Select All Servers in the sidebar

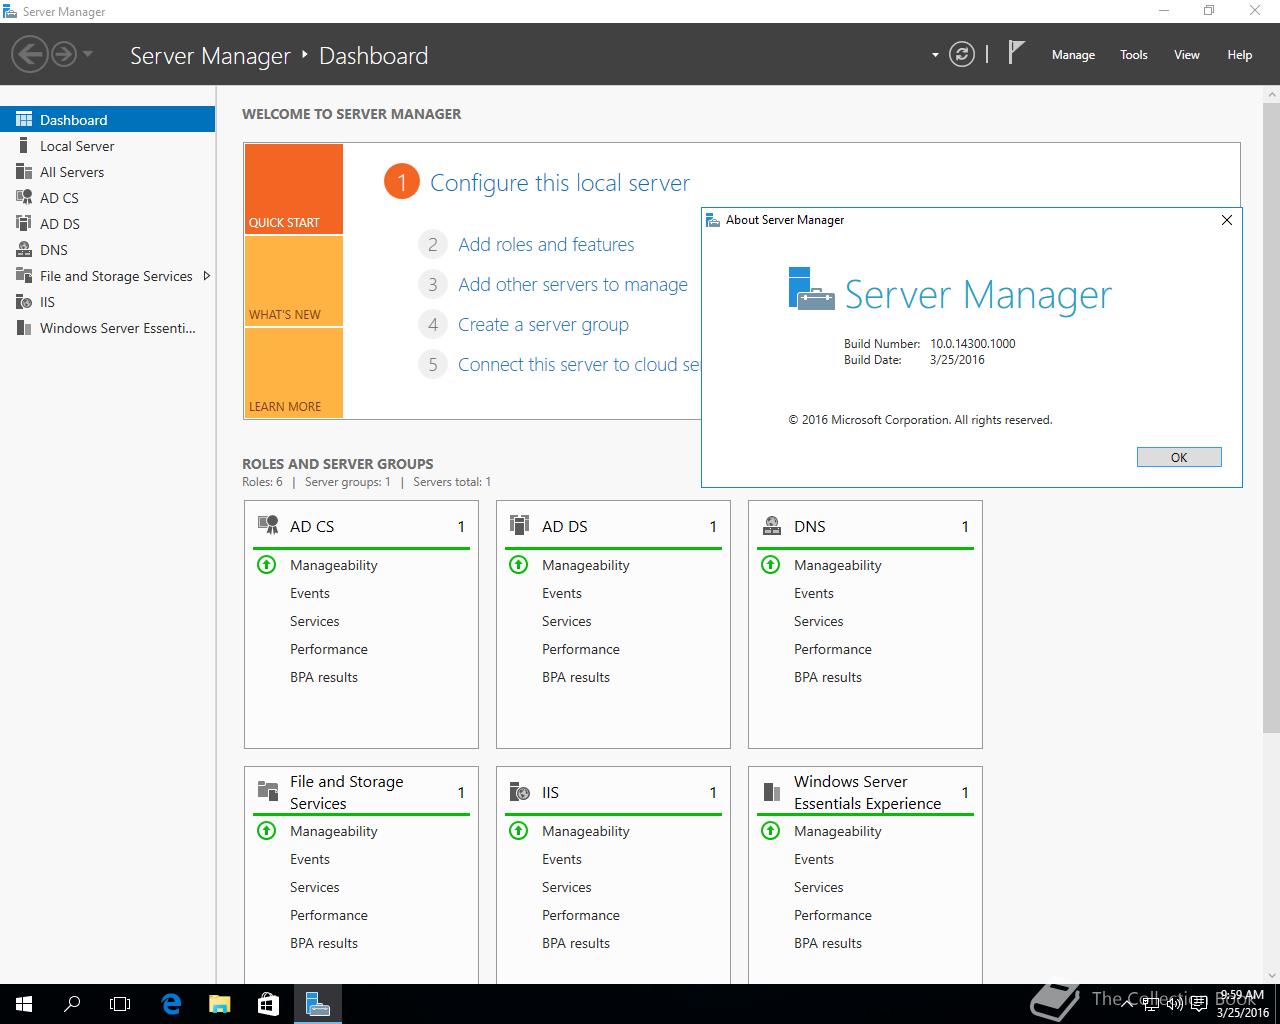107,172
